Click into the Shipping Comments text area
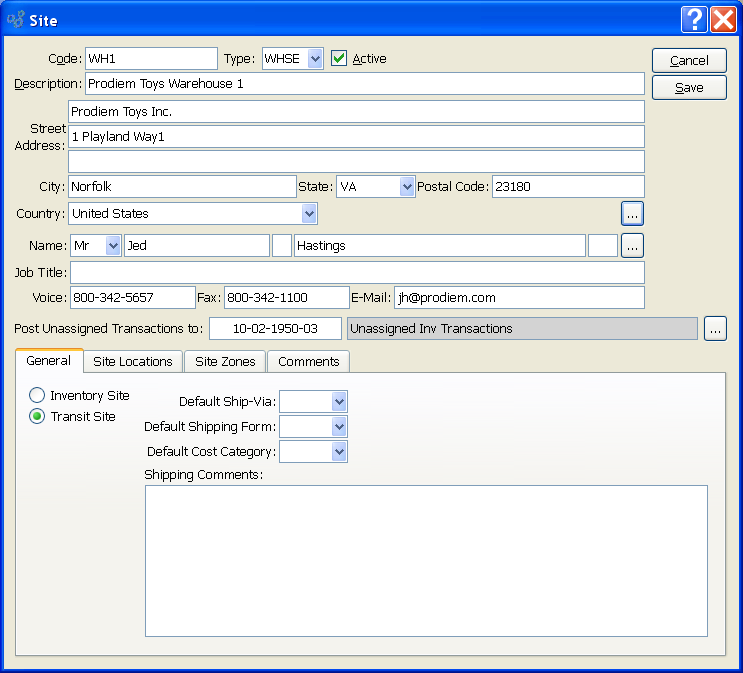This screenshot has height=673, width=743. [x=426, y=560]
